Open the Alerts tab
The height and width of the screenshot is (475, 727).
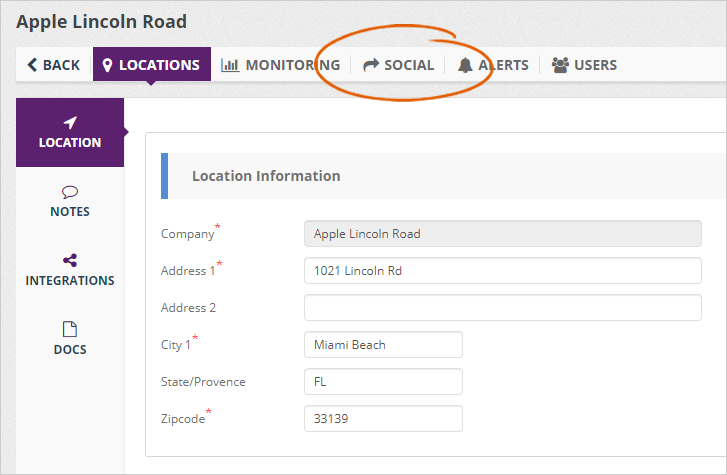[503, 65]
